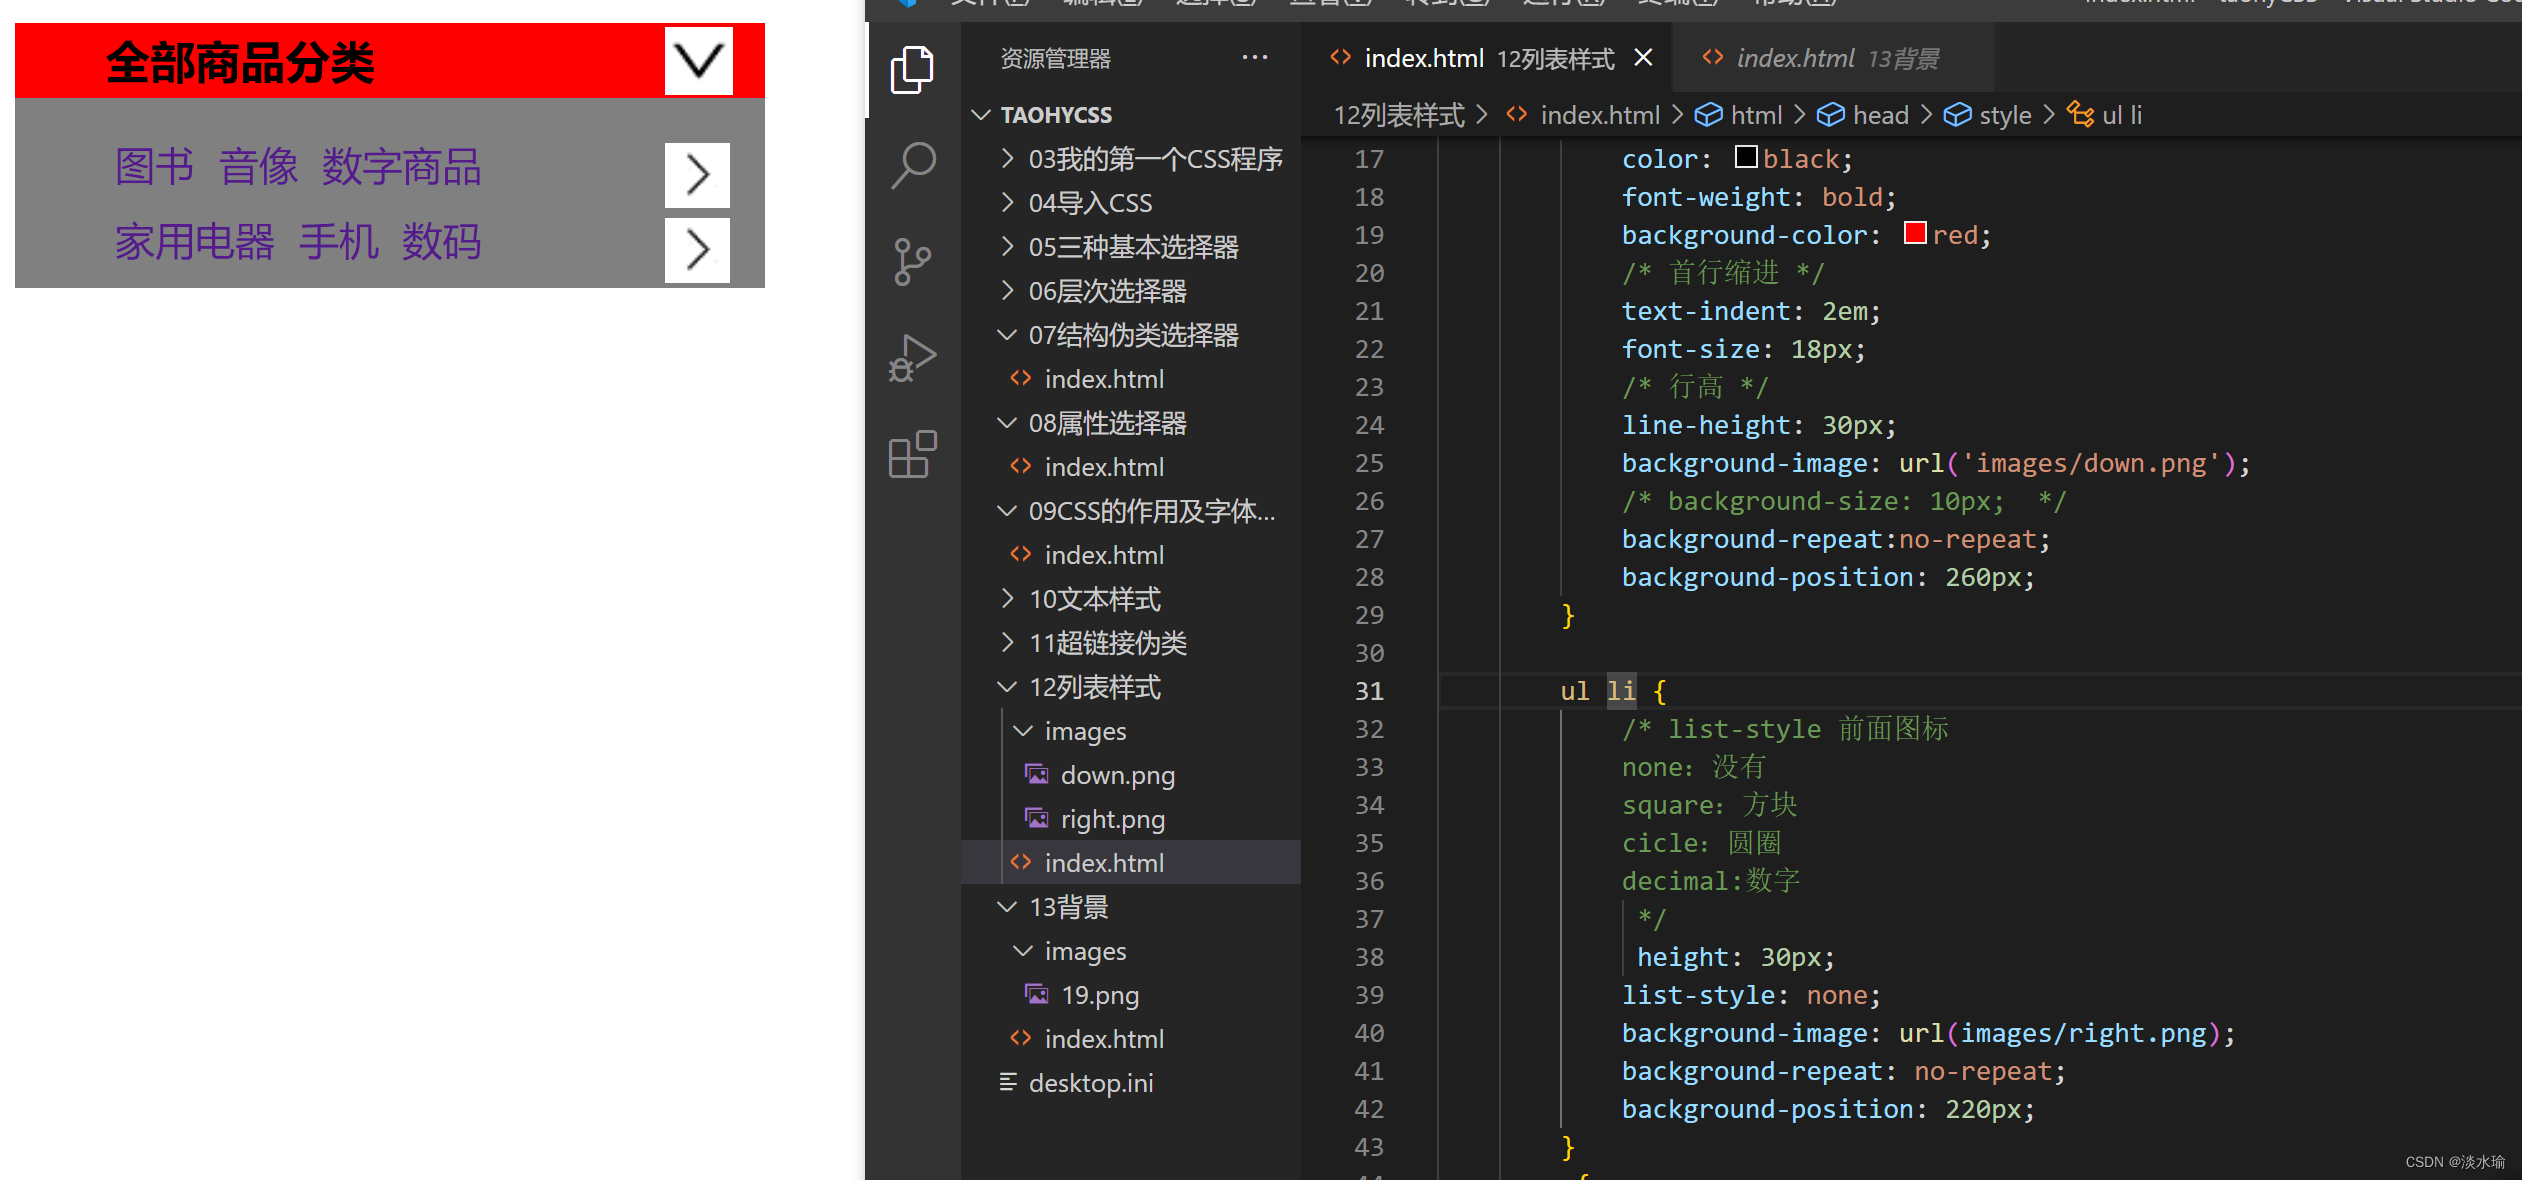Open the 图书 link in the preview
This screenshot has width=2522, height=1180.
coord(154,167)
